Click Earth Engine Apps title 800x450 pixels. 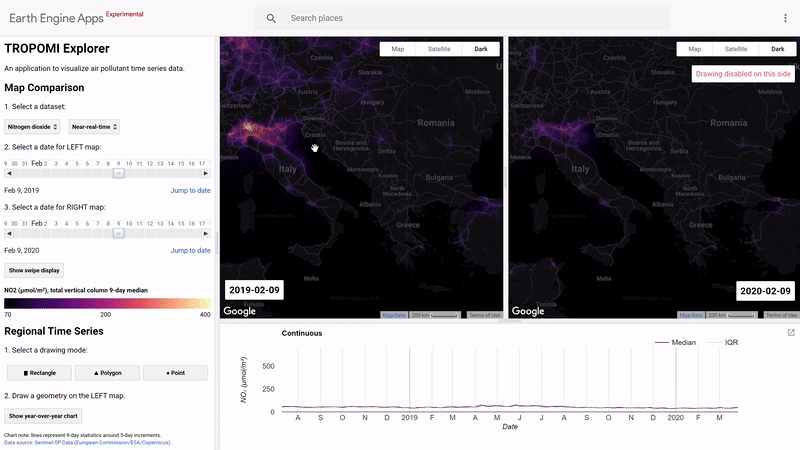(x=56, y=18)
